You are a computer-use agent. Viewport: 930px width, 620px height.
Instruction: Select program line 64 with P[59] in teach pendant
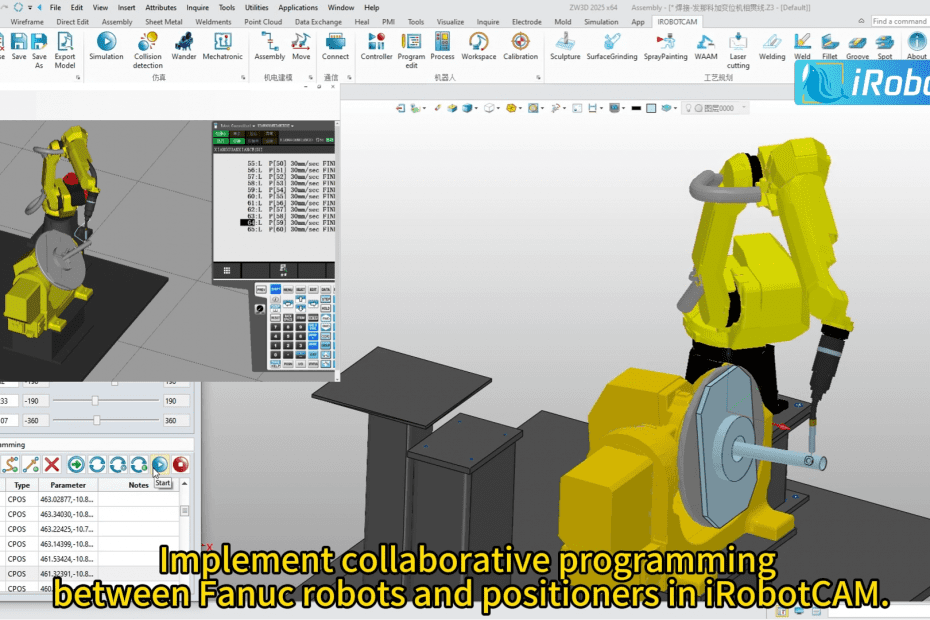tap(288, 222)
